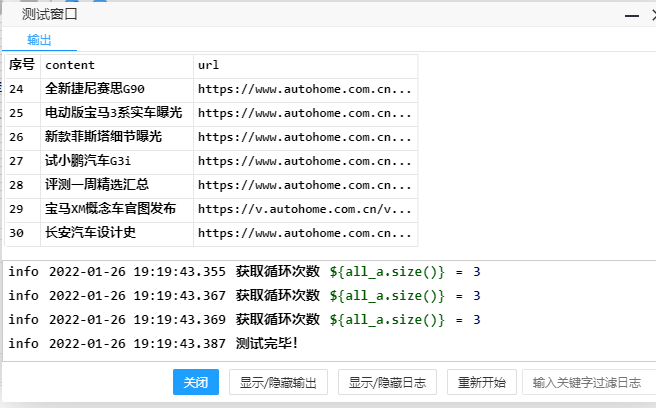The image size is (656, 408).
Task: Select cell 电动版宝马3系实车曝光
Action: click(117, 114)
